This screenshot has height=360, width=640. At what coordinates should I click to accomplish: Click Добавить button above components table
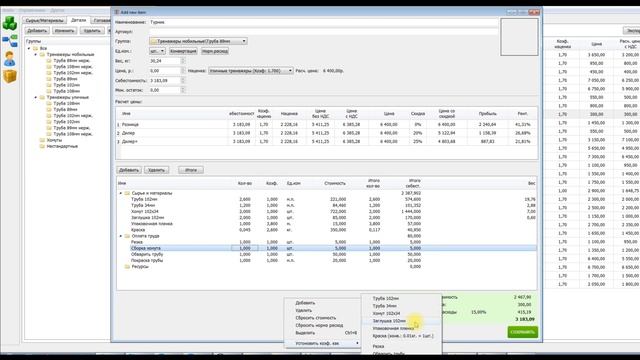coord(129,170)
